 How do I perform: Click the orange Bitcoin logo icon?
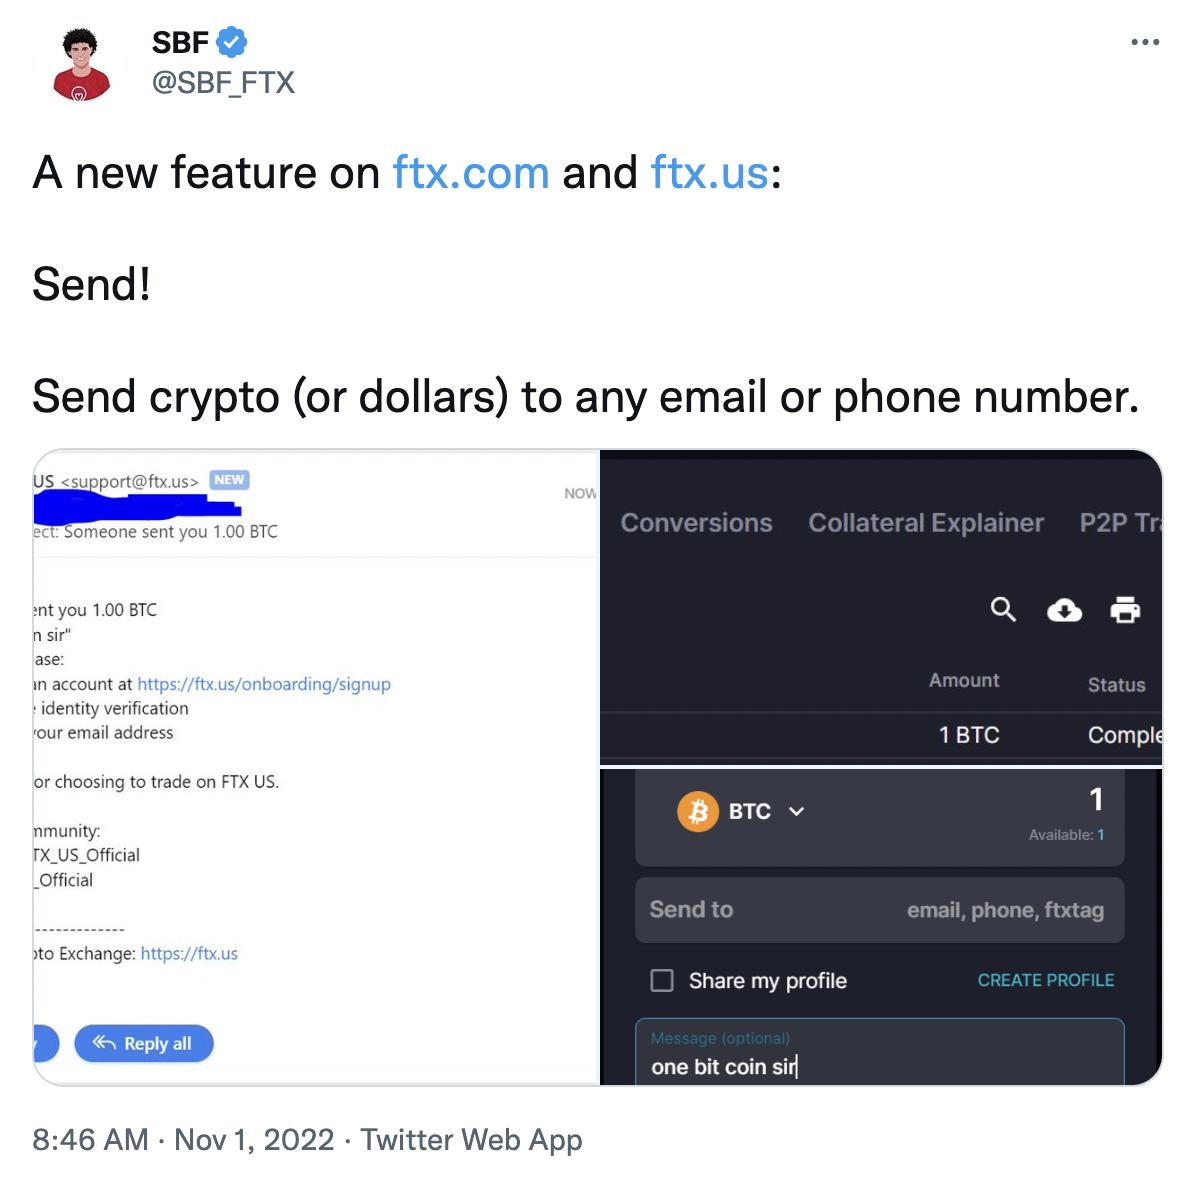tap(698, 811)
